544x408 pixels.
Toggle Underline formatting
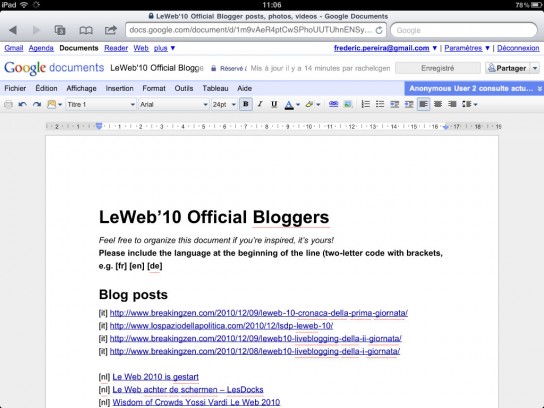[x=274, y=104]
